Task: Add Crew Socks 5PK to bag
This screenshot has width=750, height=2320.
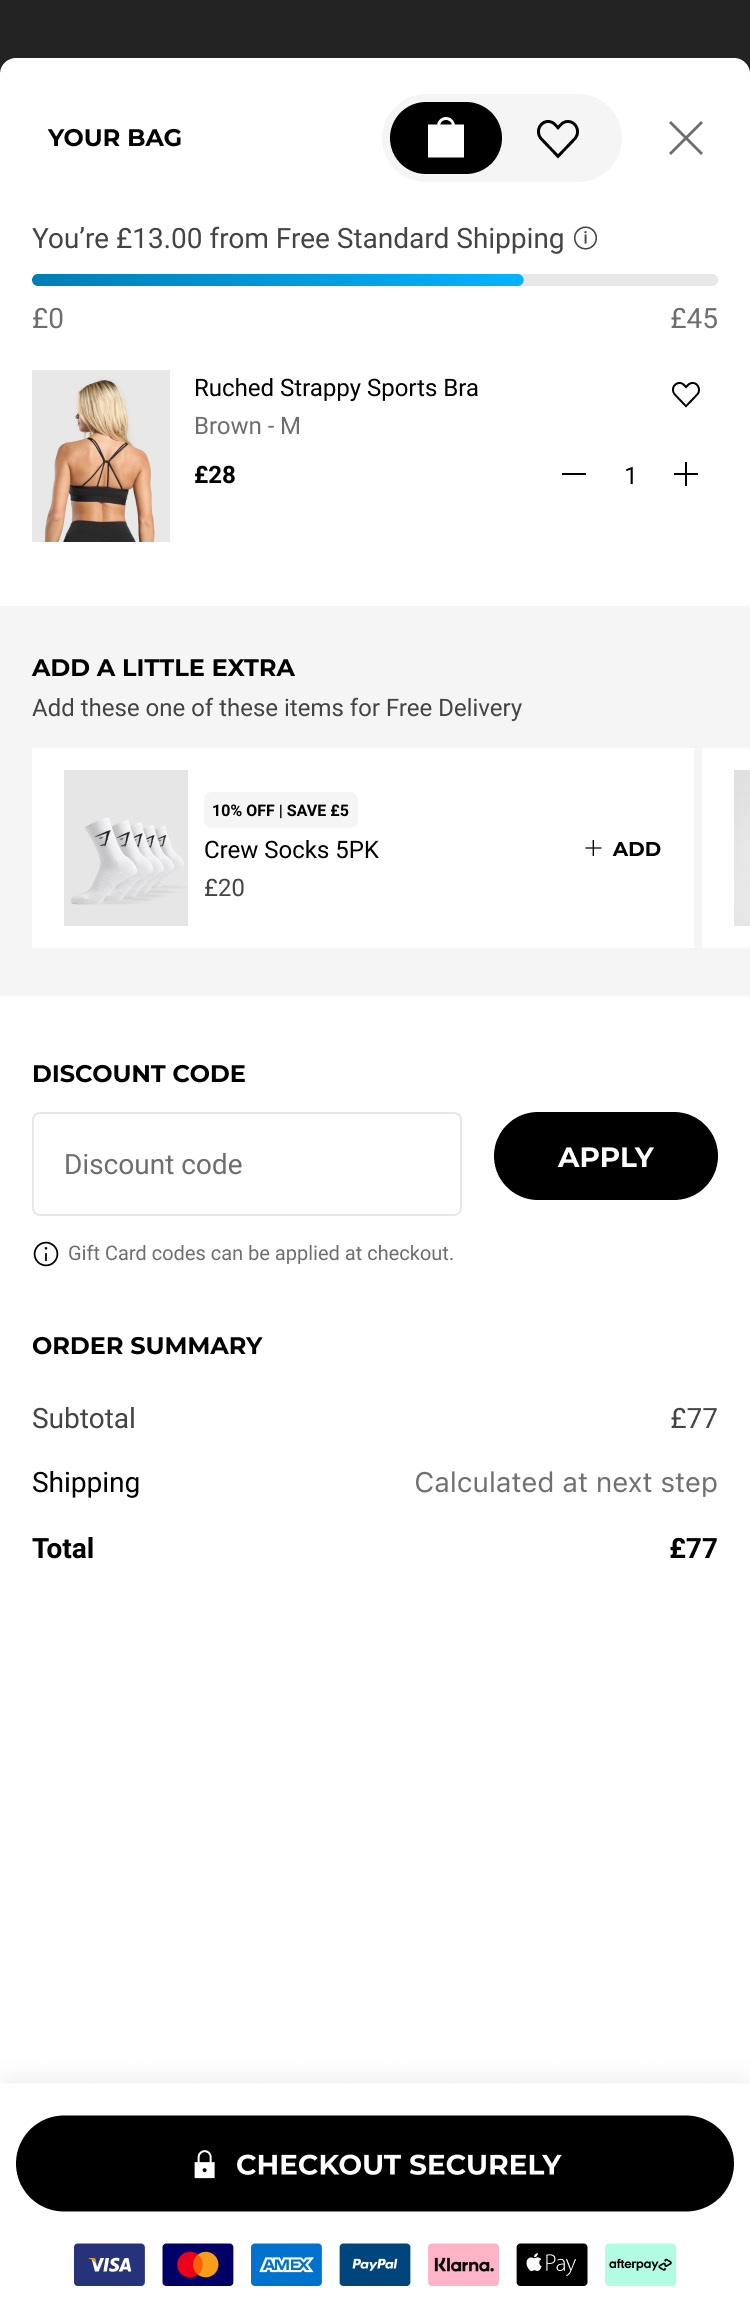Action: pos(623,849)
